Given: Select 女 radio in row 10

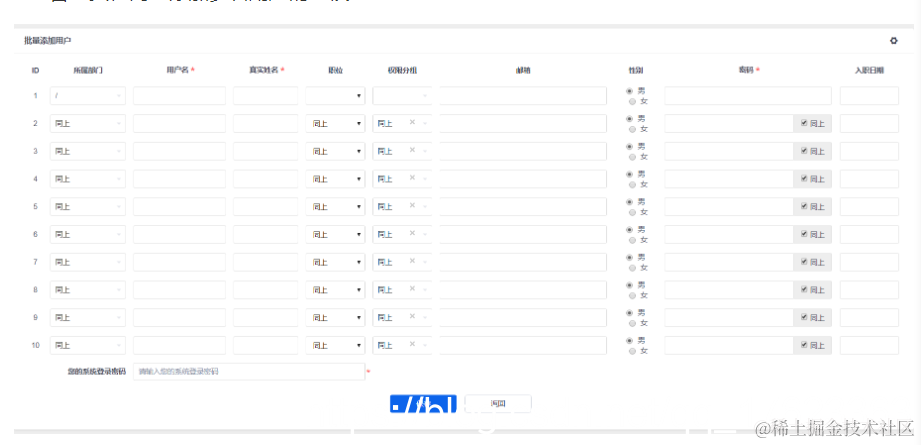Looking at the screenshot, I should click(x=632, y=351).
